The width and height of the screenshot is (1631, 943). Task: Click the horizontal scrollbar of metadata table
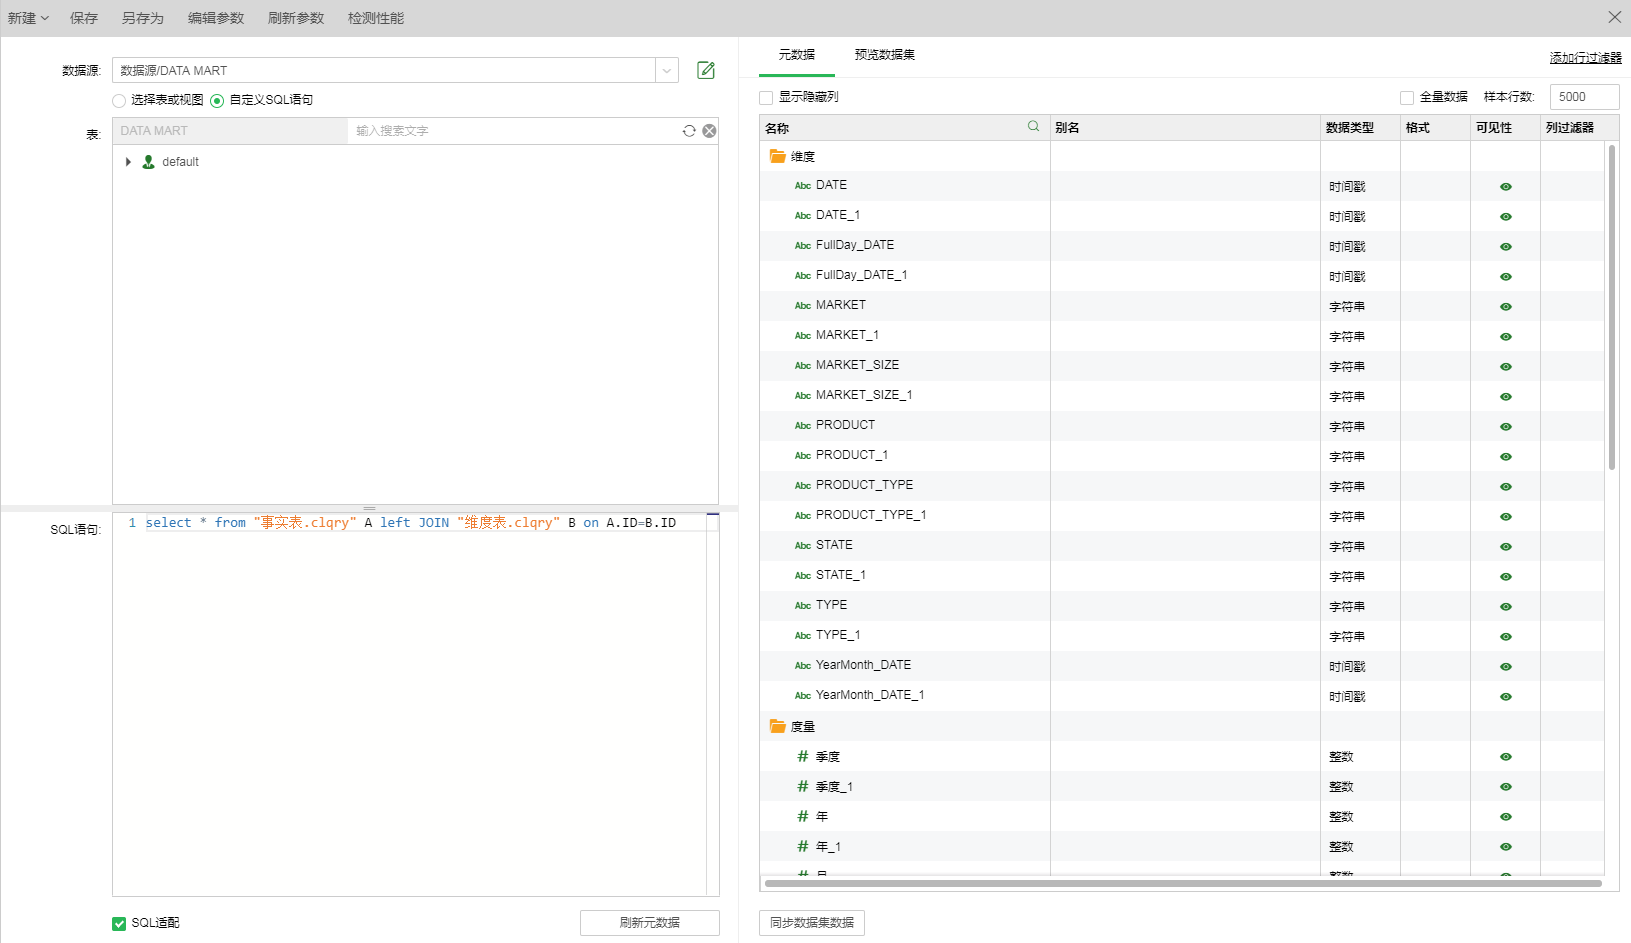(1182, 883)
